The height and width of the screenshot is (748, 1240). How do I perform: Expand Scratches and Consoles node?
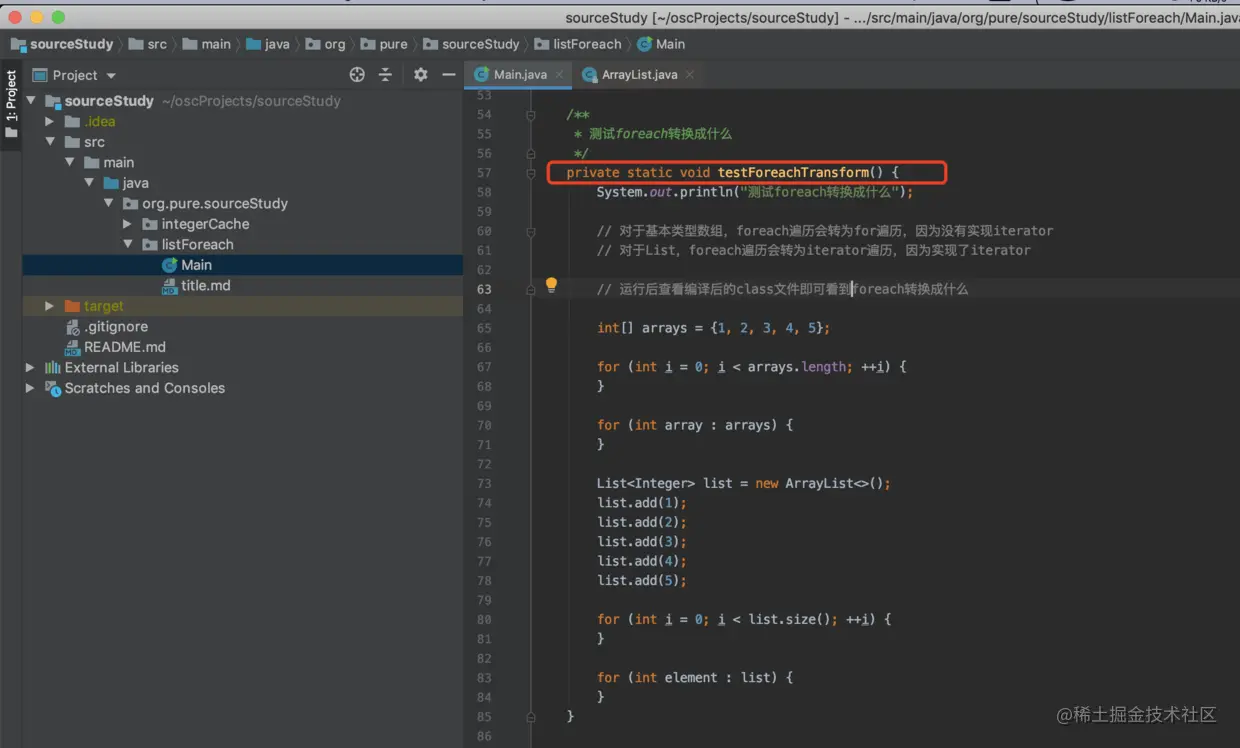[30, 388]
